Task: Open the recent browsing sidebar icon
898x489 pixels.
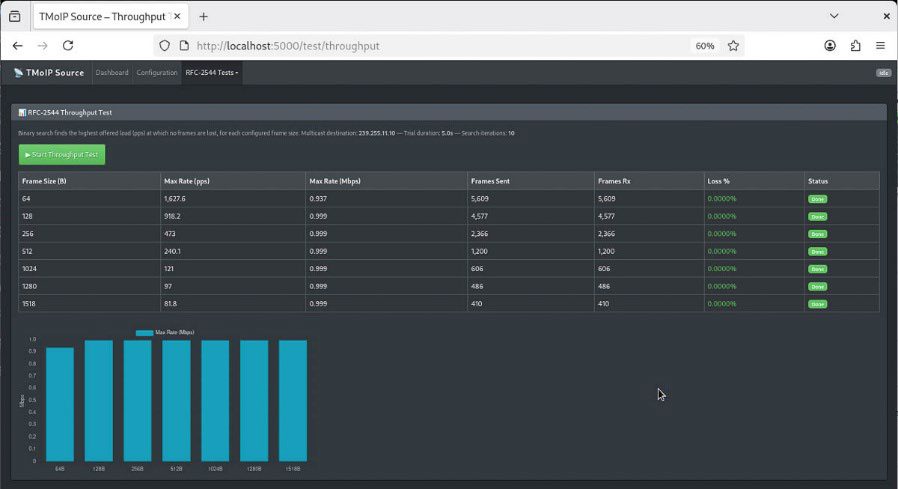Action: pos(15,17)
